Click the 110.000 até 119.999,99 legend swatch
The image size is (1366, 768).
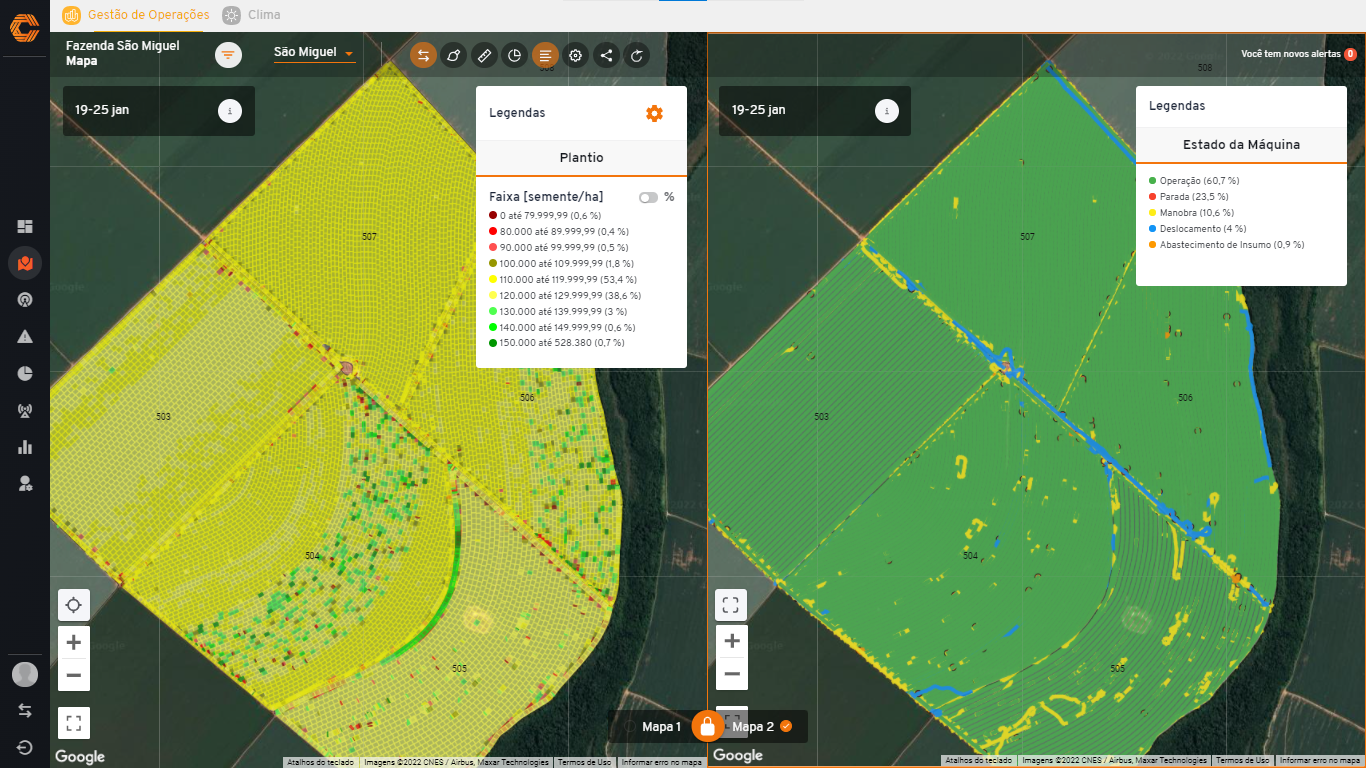tap(493, 280)
